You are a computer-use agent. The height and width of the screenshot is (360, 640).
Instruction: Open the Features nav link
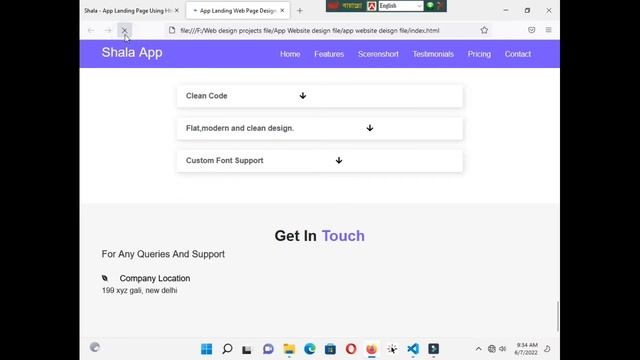329,54
